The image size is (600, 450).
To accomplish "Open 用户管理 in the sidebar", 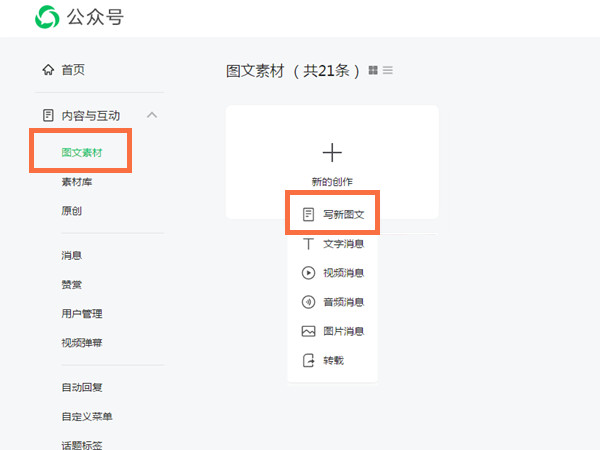I will 81,314.
